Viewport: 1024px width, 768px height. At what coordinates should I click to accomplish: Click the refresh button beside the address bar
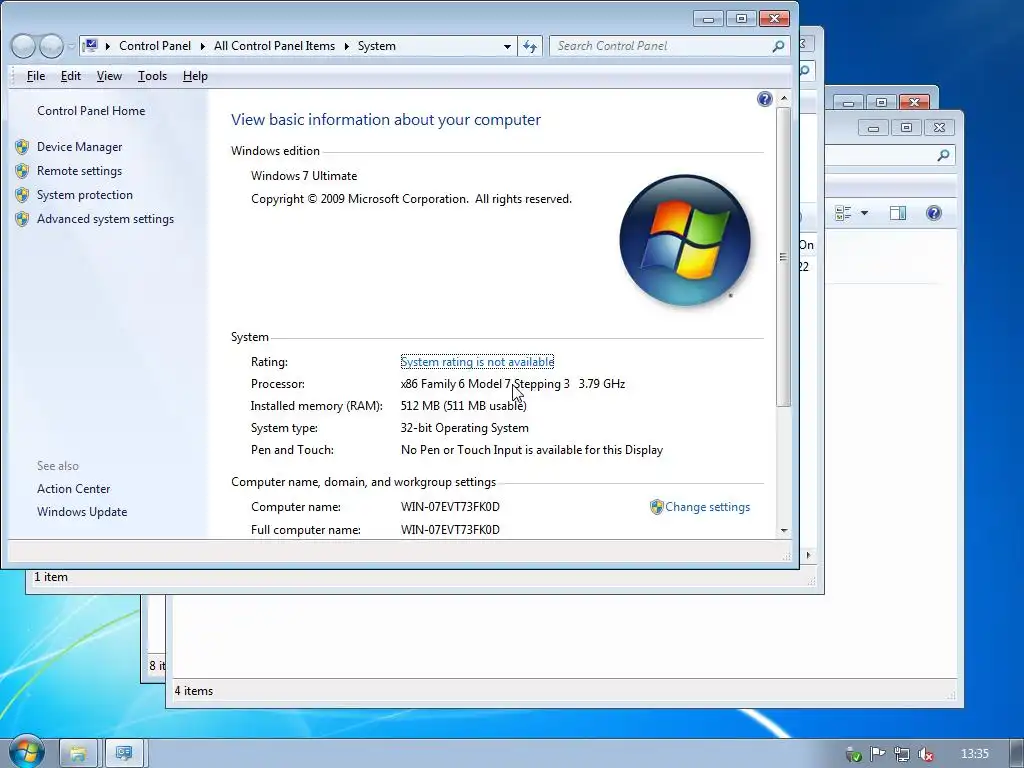[x=530, y=46]
